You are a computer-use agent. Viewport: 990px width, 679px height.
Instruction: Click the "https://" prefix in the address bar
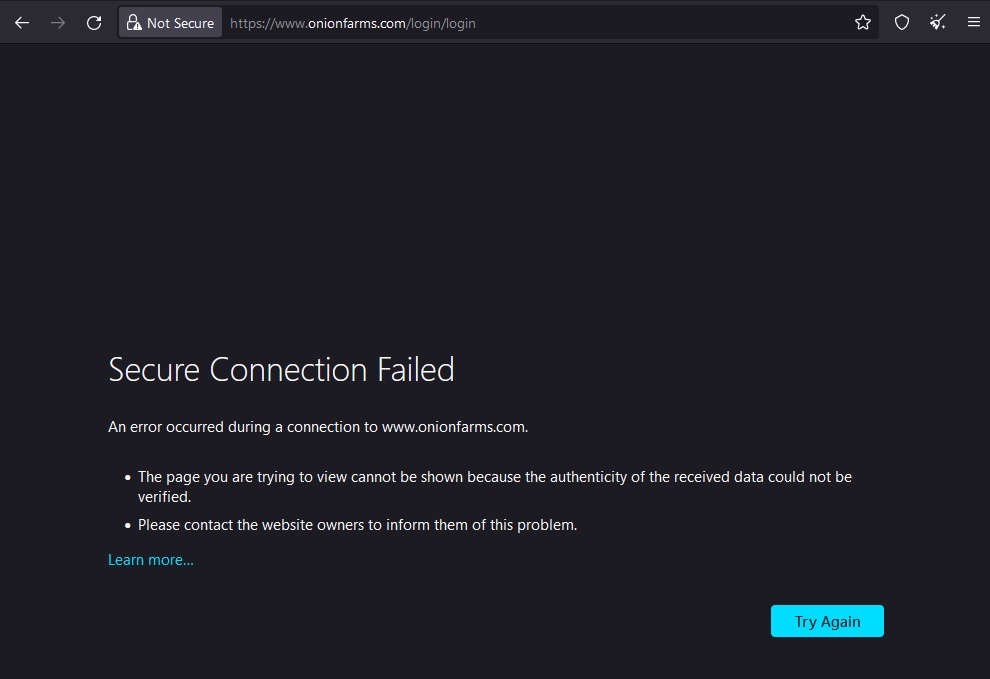click(251, 23)
